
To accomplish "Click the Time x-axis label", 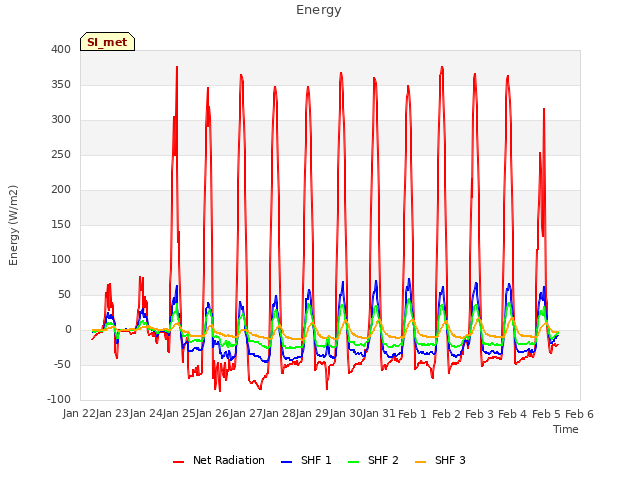I will pyautogui.click(x=566, y=429).
